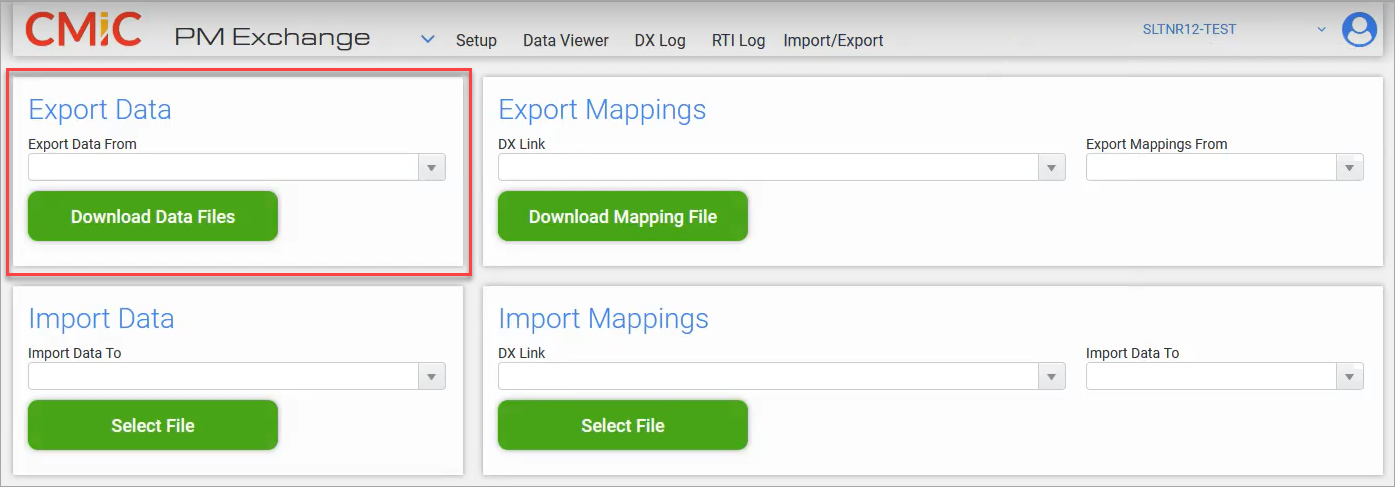Expand the Import Data To dropdown under Import Data
This screenshot has height=487, width=1395.
431,377
